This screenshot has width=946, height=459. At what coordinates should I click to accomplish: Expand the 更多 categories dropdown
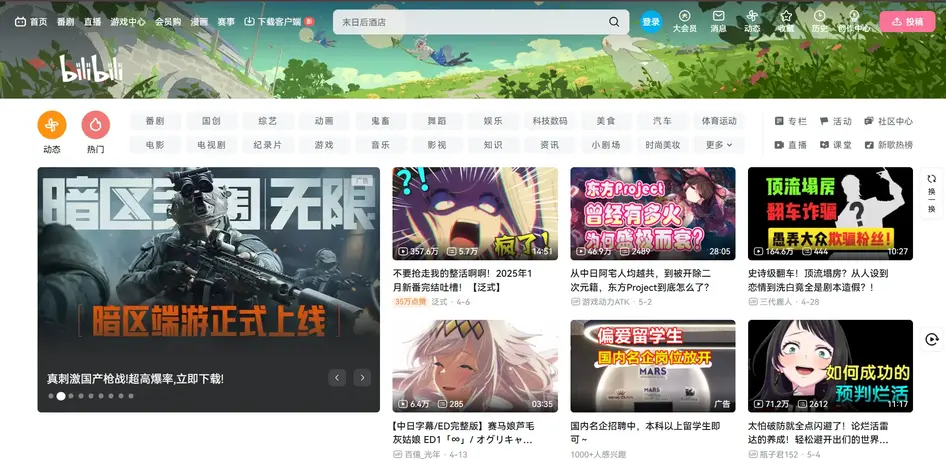coord(719,145)
